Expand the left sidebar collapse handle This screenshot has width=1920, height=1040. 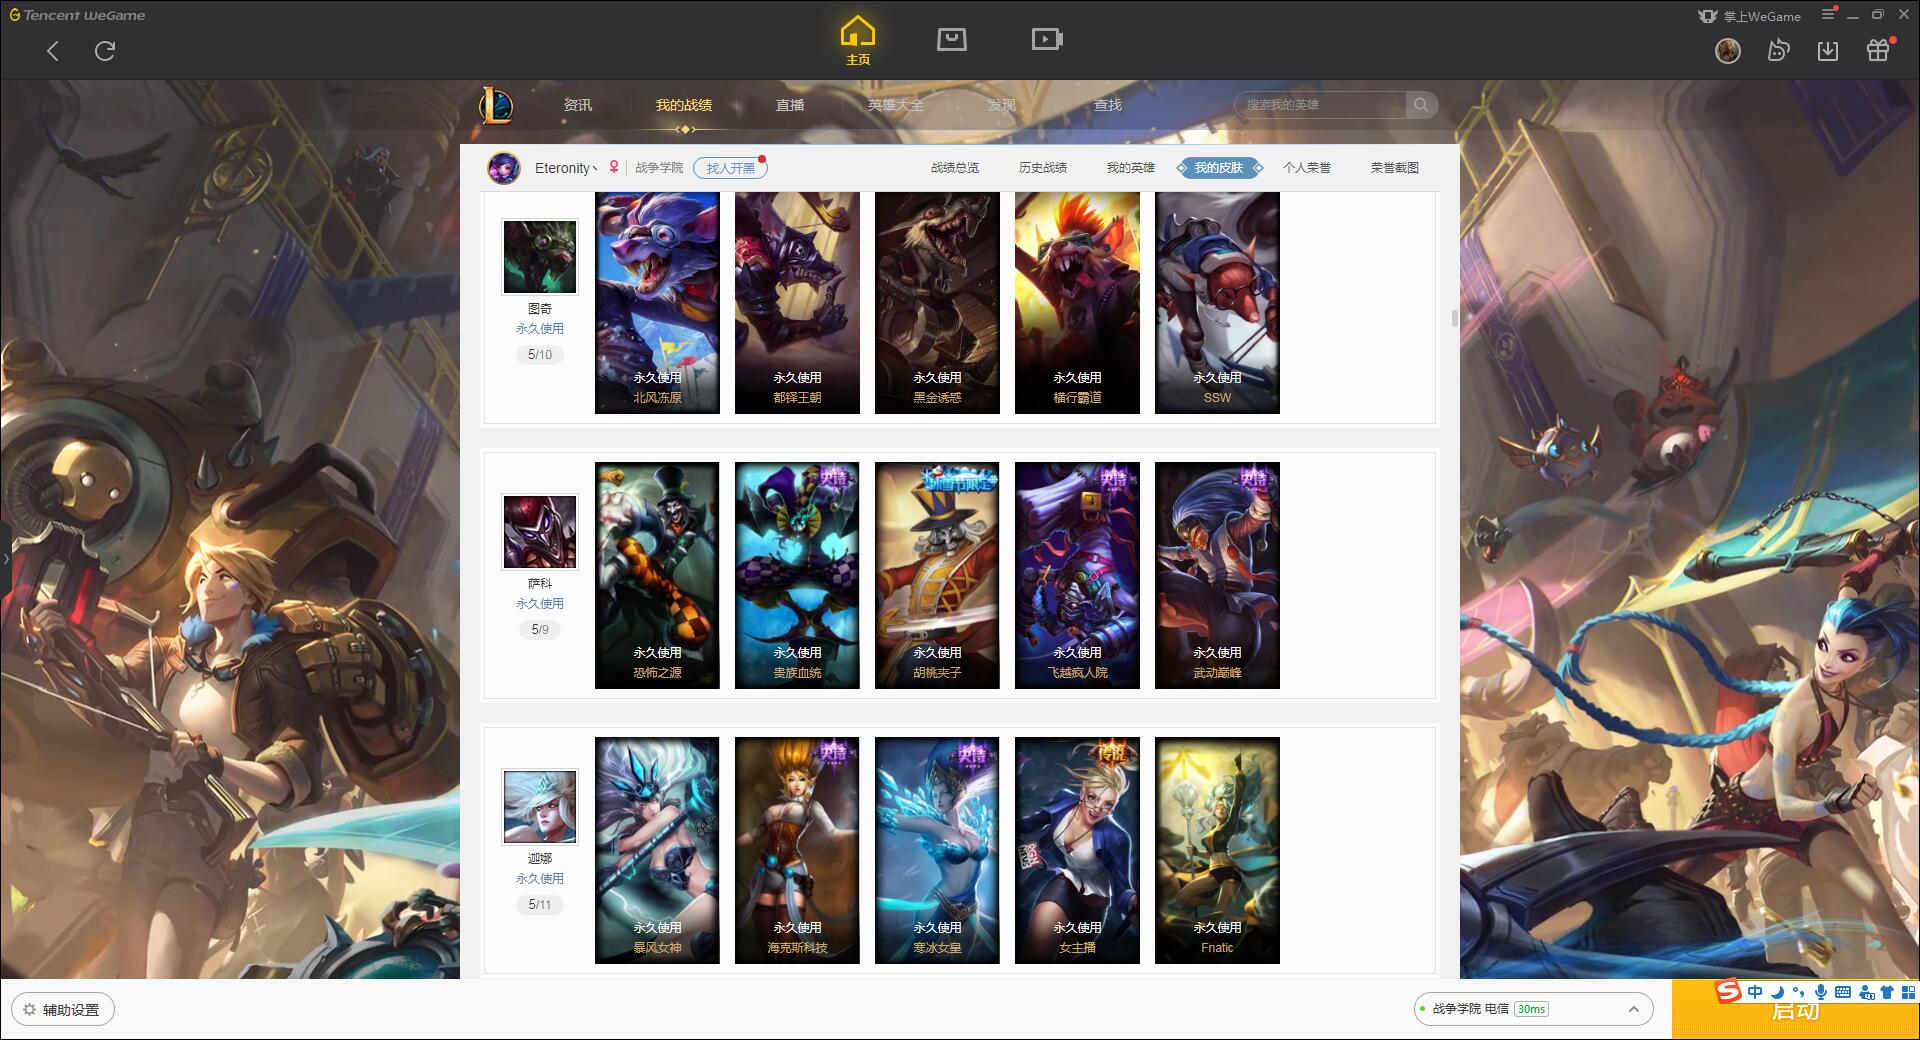tap(5, 558)
